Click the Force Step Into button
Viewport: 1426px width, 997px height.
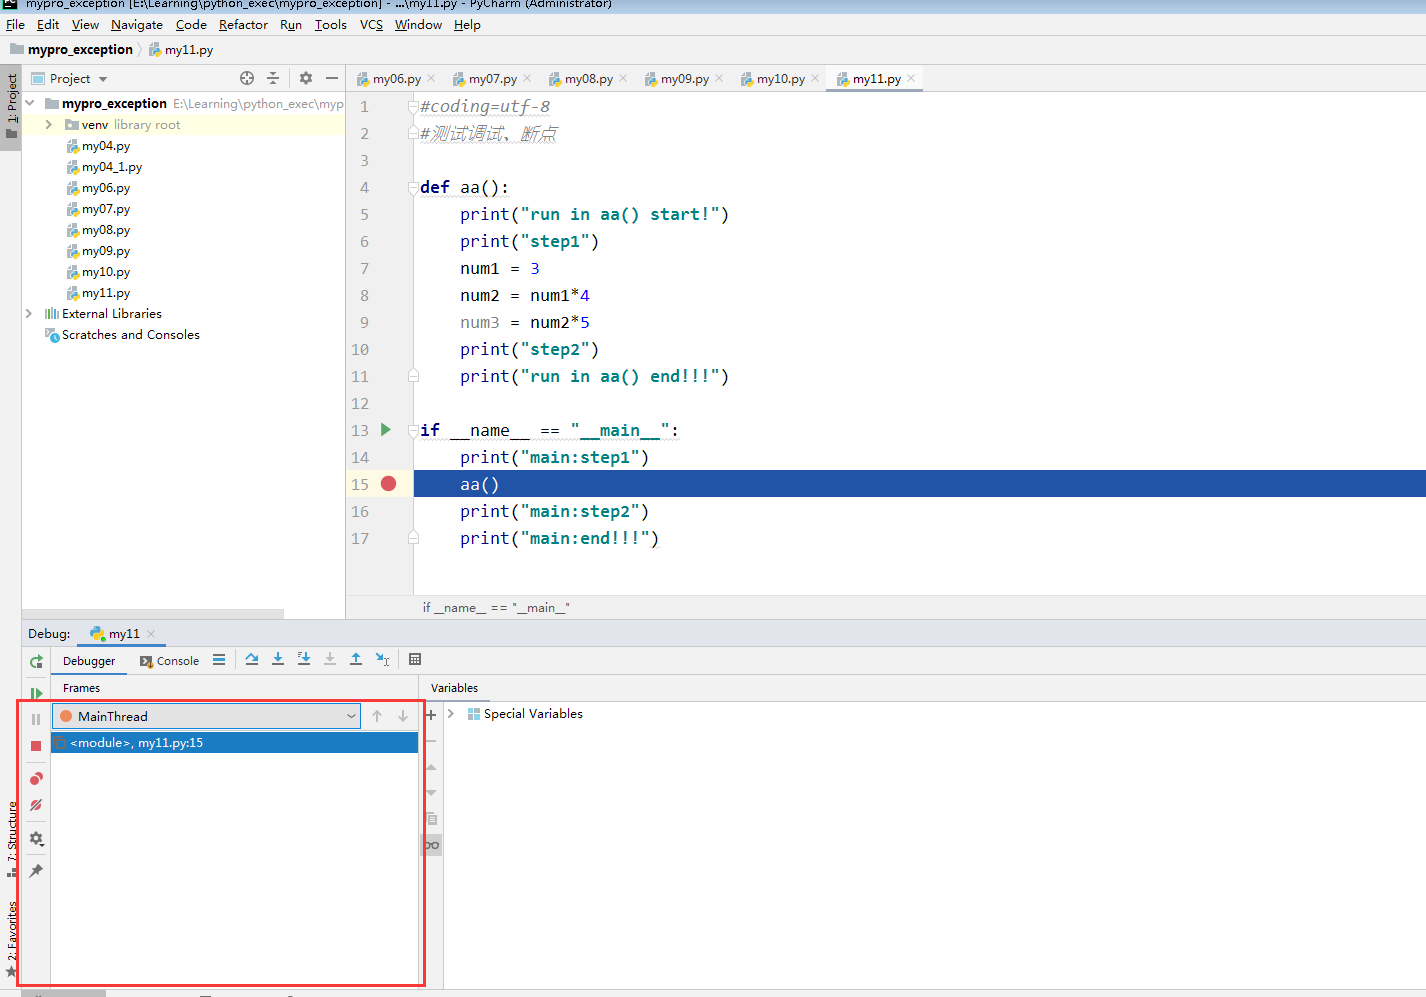click(330, 659)
